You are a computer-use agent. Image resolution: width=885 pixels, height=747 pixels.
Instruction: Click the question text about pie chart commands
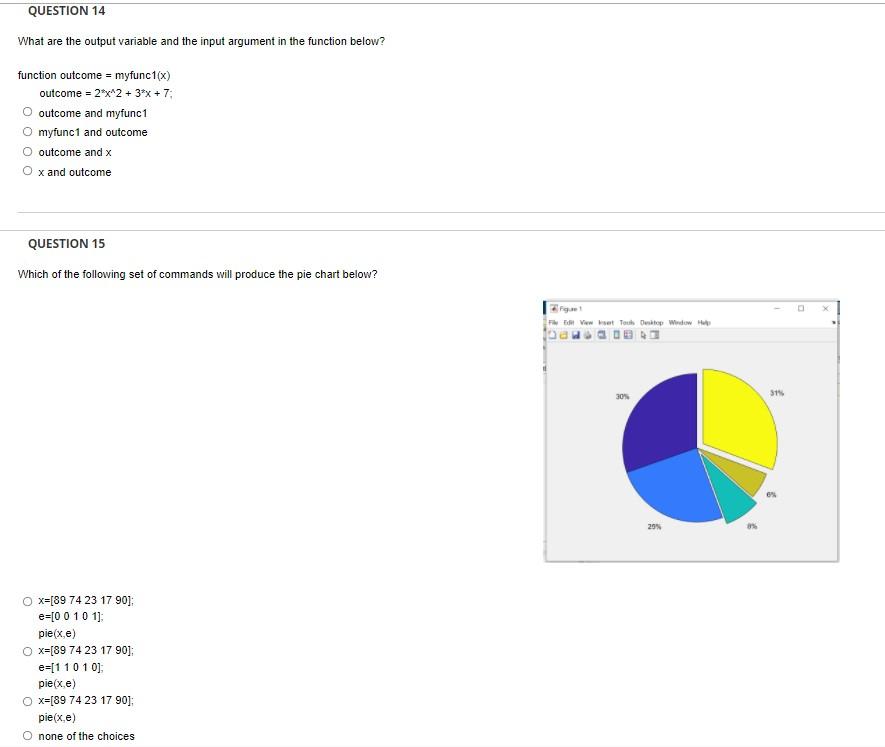coord(198,274)
